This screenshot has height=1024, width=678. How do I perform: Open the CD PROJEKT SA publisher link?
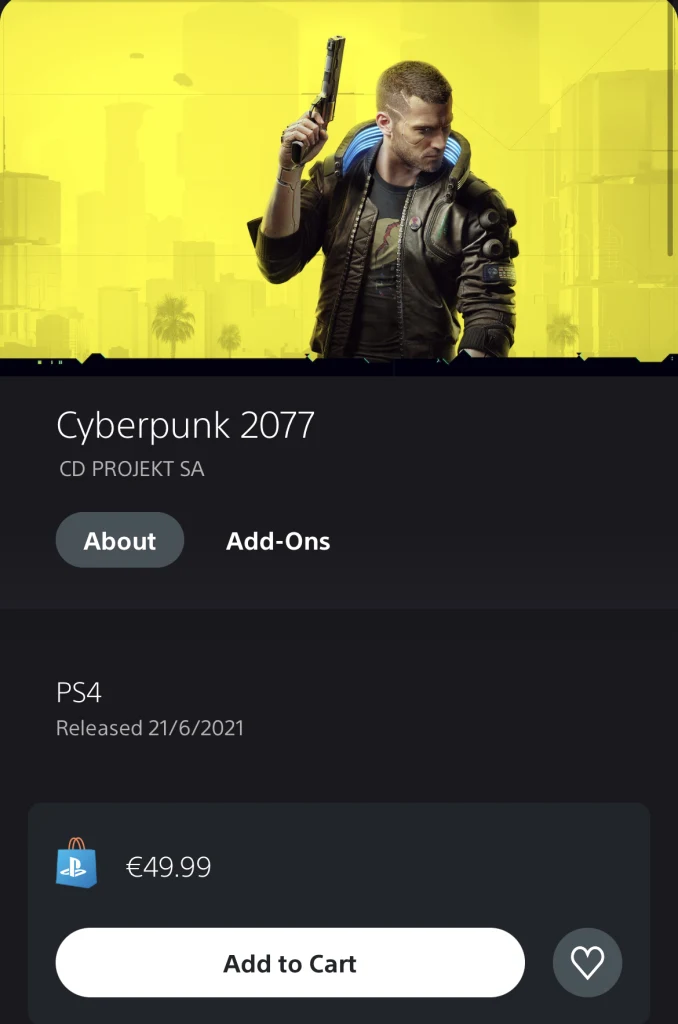point(131,469)
